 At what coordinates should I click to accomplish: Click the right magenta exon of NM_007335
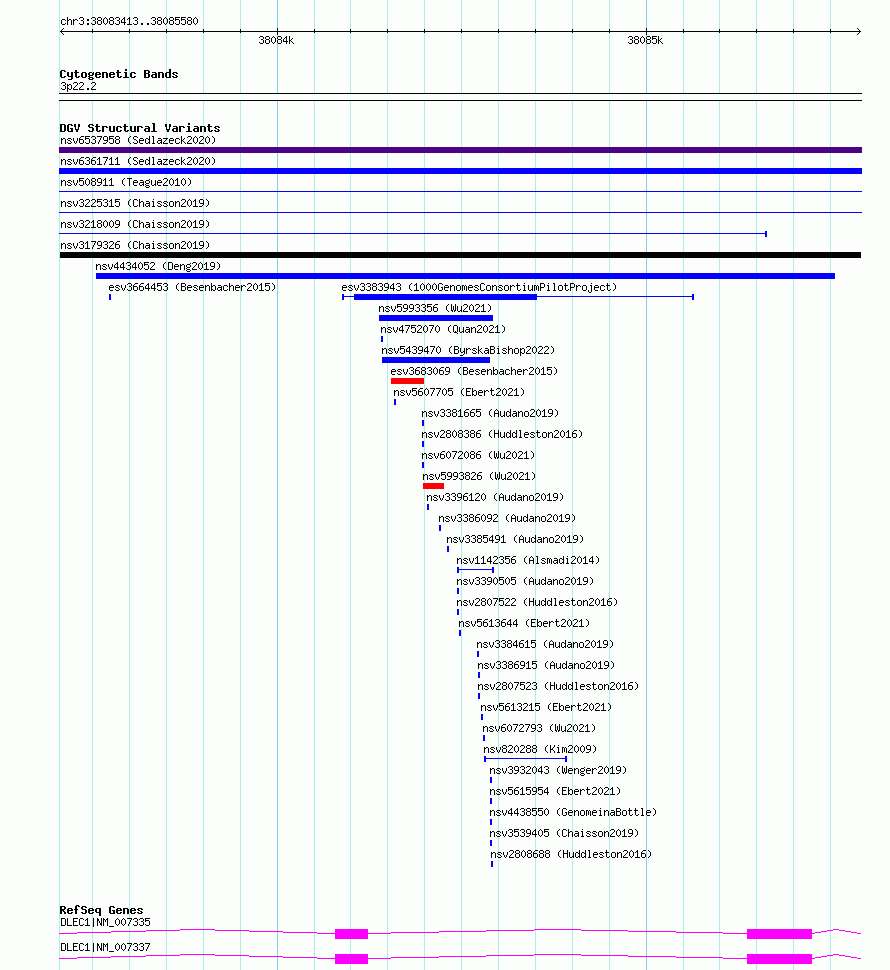coord(779,934)
